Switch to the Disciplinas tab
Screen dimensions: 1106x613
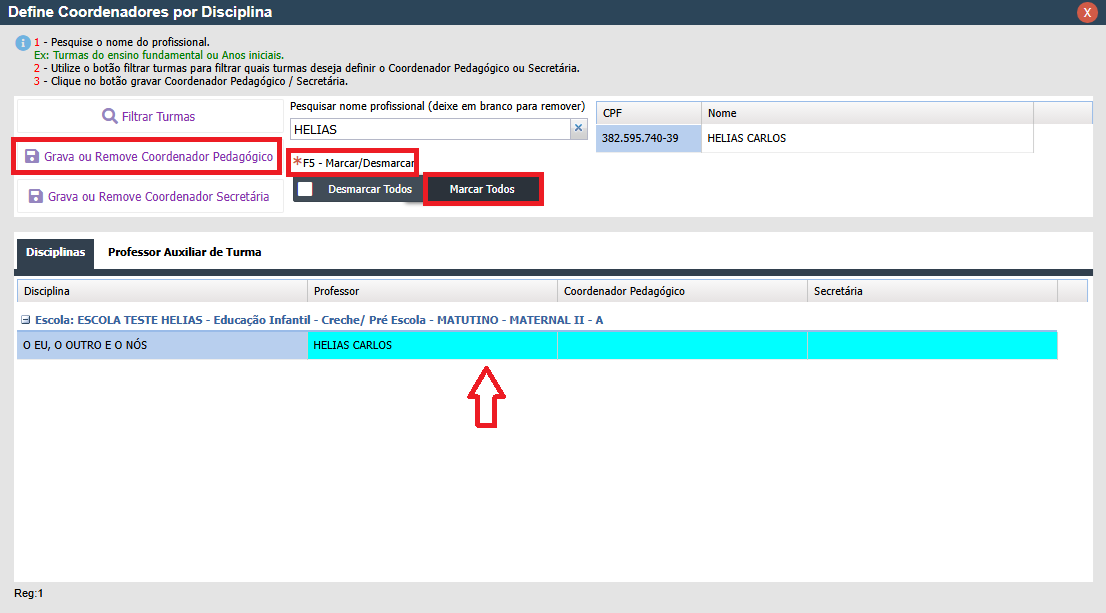[55, 253]
